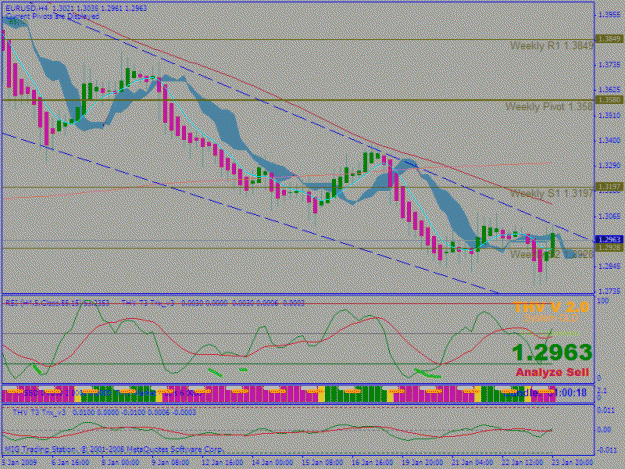Click the 1.3065 price axis value
The height and width of the screenshot is (469, 625).
click(609, 216)
